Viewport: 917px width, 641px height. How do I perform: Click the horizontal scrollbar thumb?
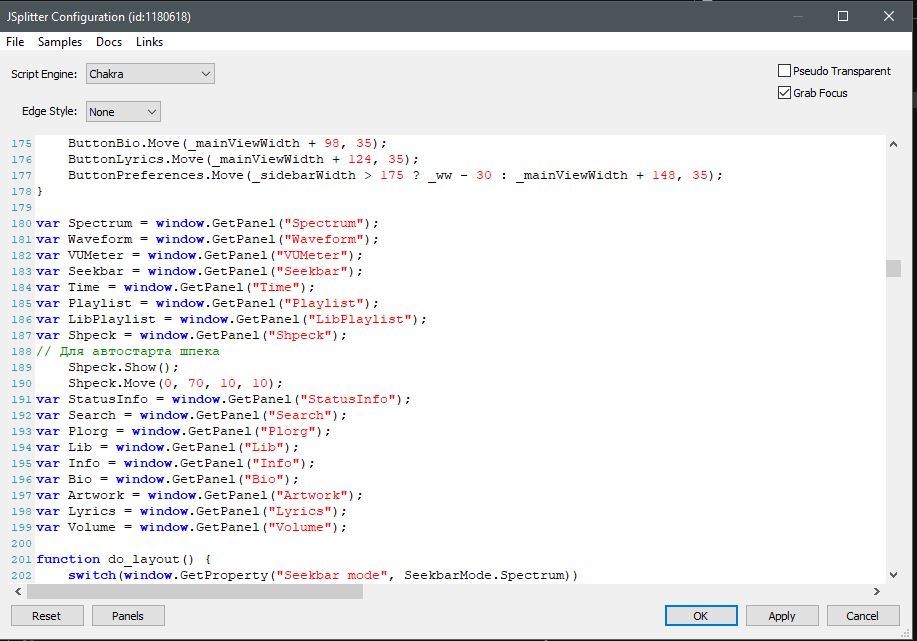point(200,591)
